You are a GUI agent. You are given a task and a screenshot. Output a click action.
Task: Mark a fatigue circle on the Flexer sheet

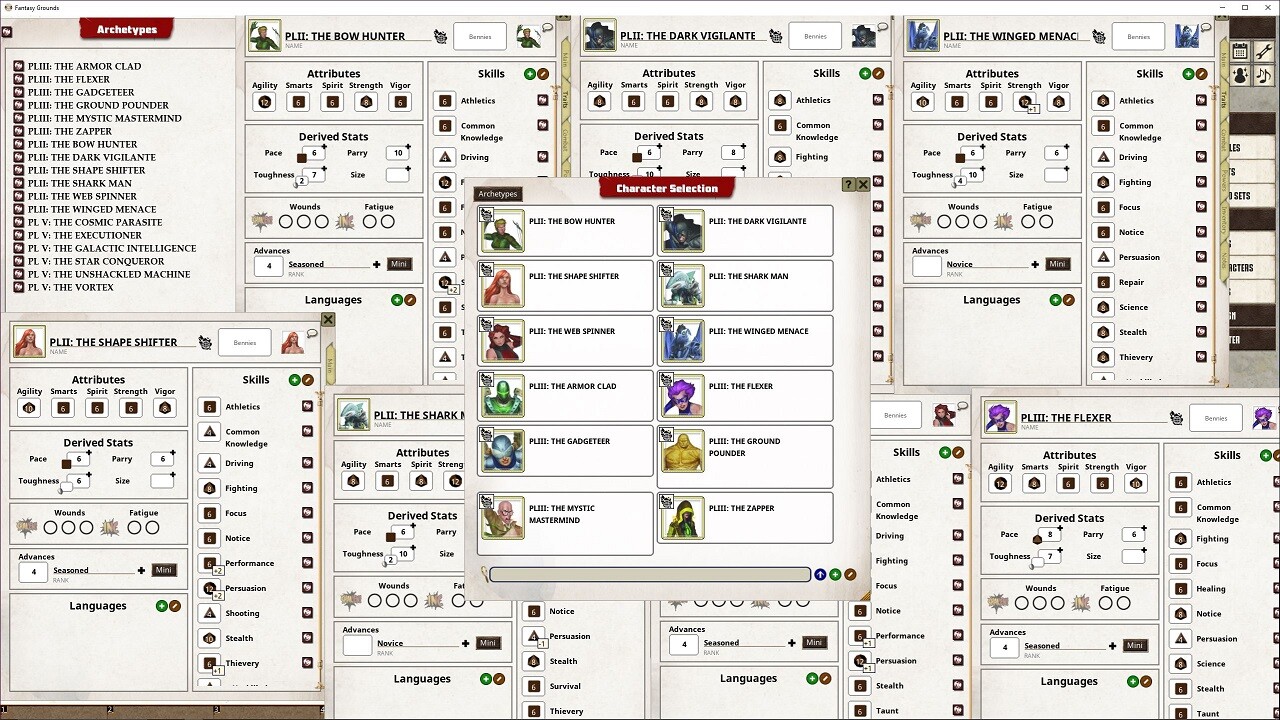point(1106,602)
